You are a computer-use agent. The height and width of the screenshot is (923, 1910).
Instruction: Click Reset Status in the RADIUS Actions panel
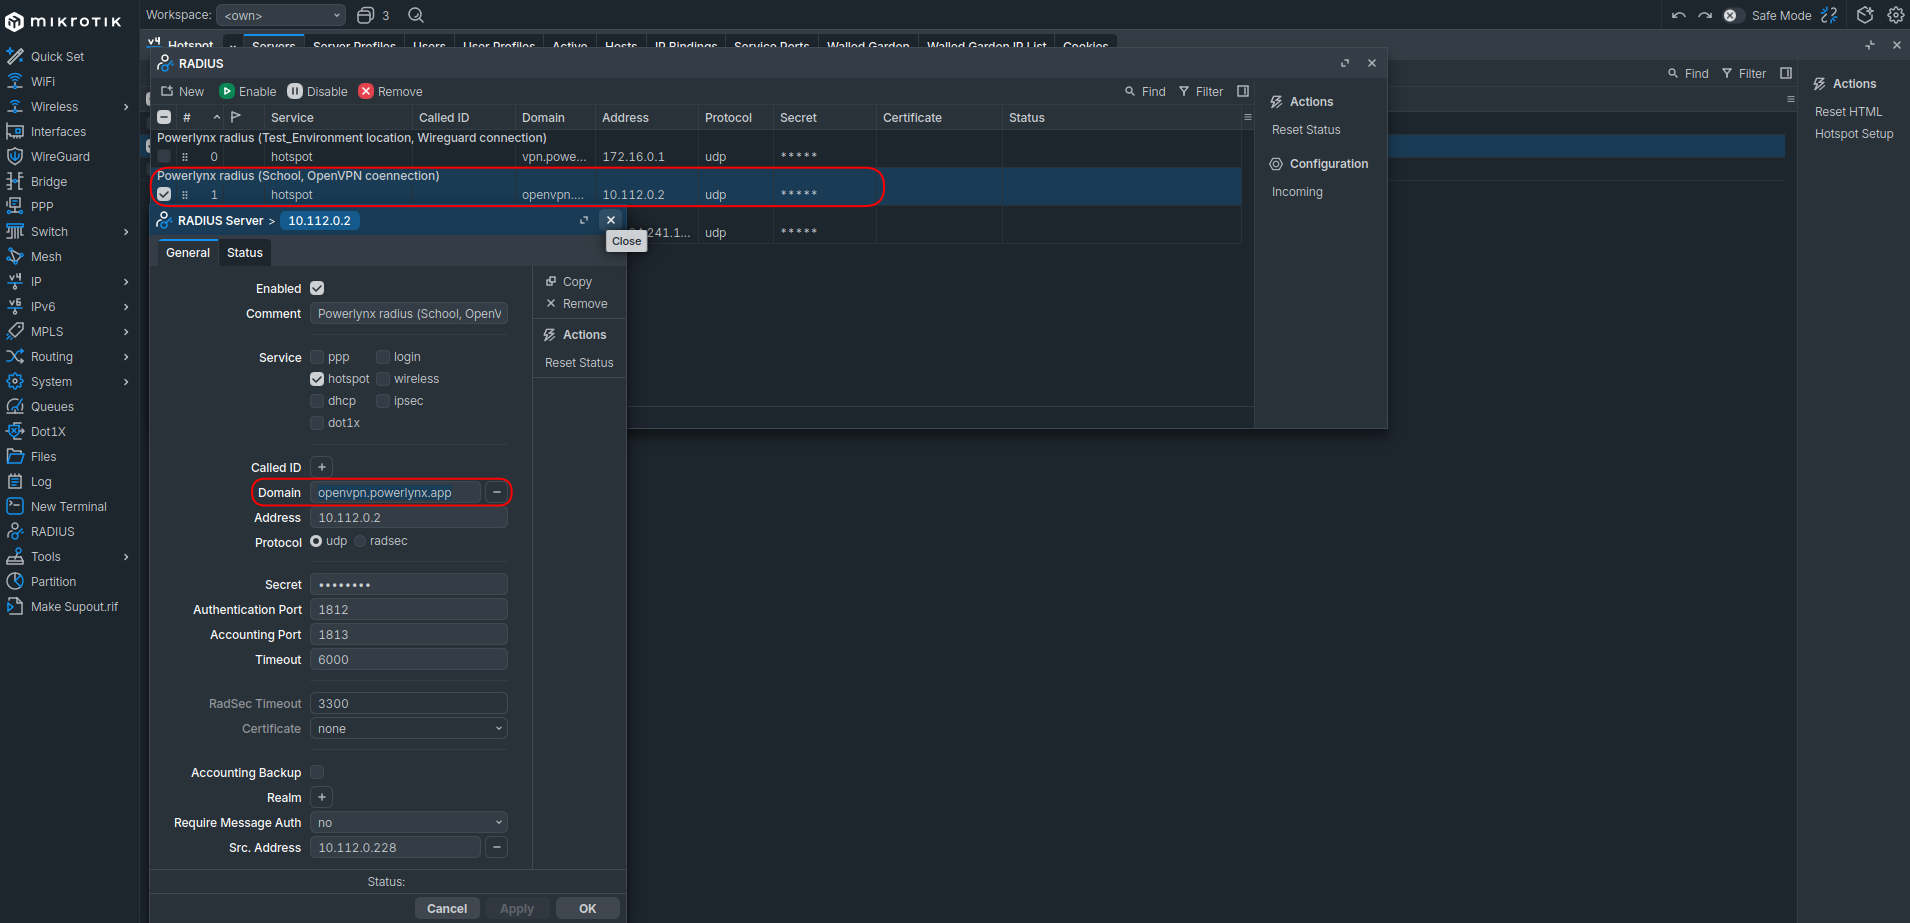(x=1306, y=130)
